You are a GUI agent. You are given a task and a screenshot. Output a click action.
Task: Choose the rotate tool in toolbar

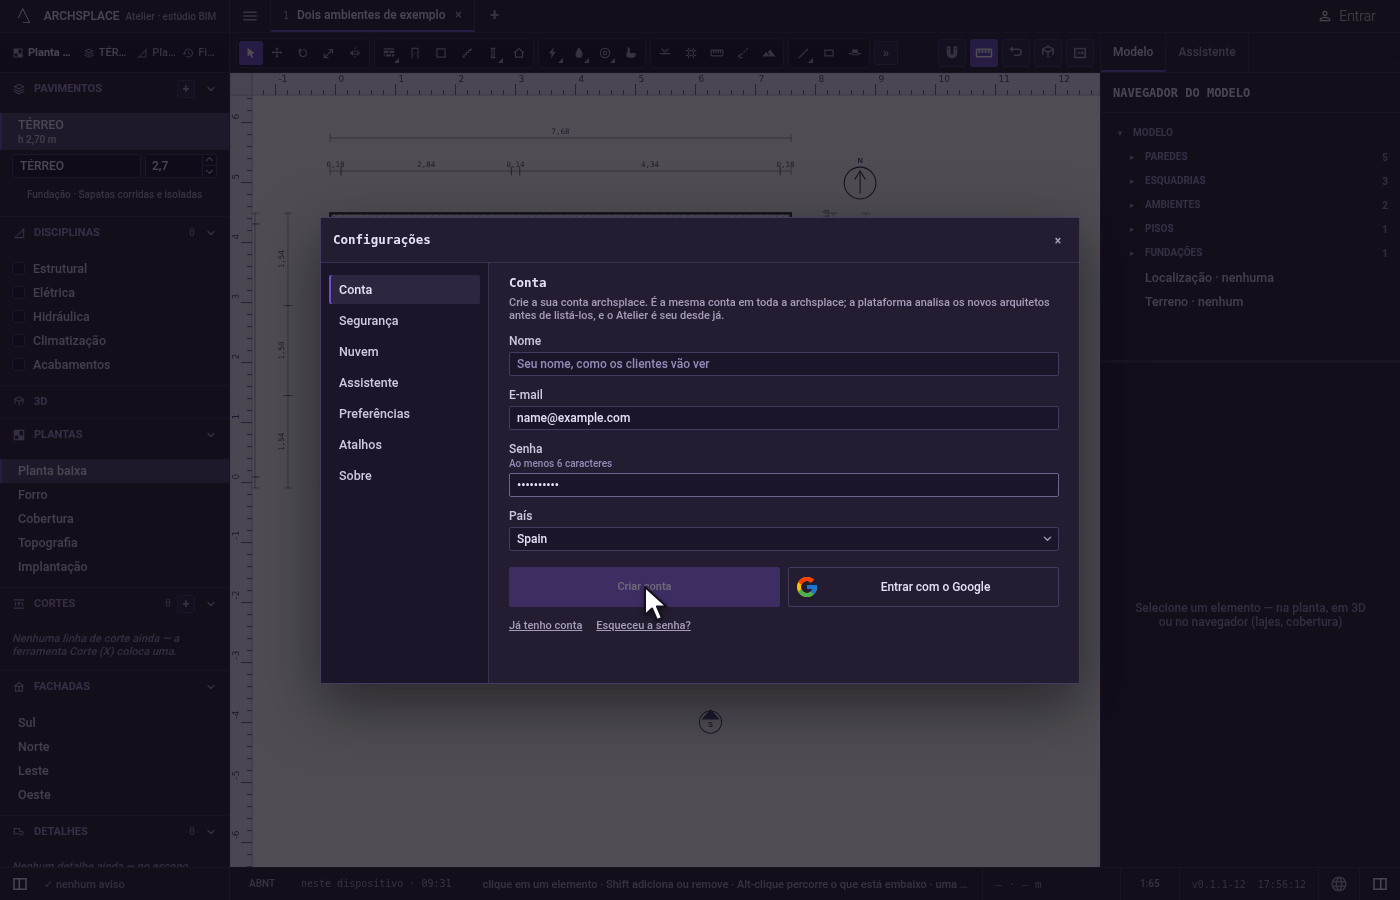tap(302, 53)
